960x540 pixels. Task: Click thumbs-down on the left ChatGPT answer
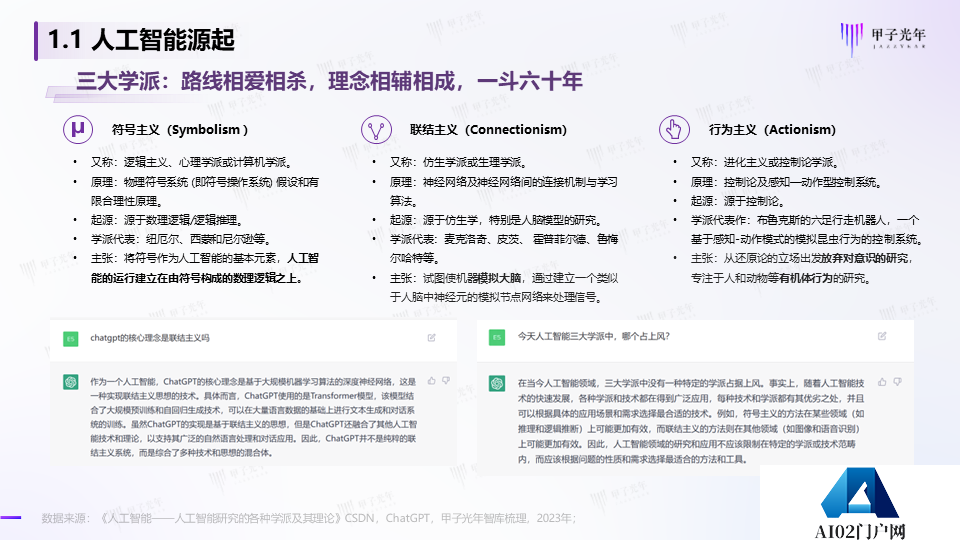(x=446, y=381)
